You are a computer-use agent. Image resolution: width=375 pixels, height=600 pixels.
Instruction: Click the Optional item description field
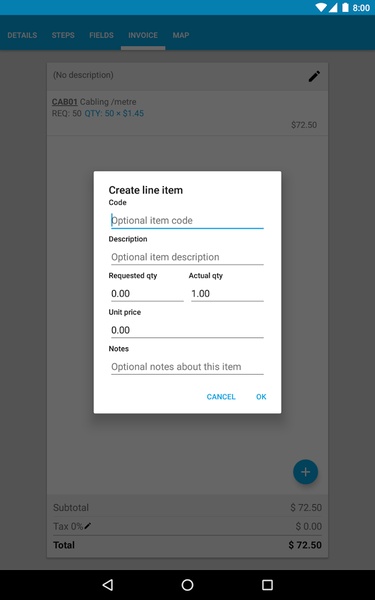[x=187, y=257]
